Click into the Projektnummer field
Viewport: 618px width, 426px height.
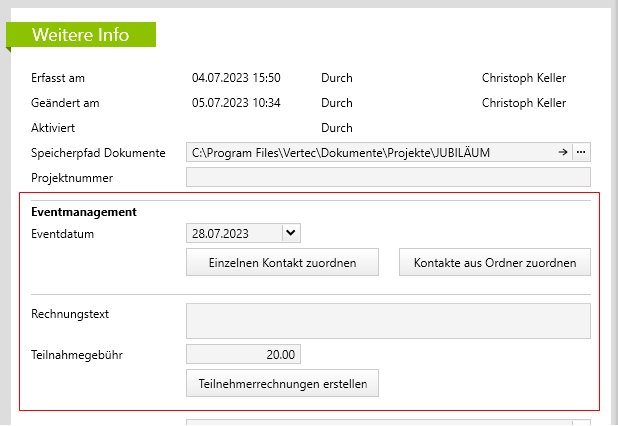[388, 178]
